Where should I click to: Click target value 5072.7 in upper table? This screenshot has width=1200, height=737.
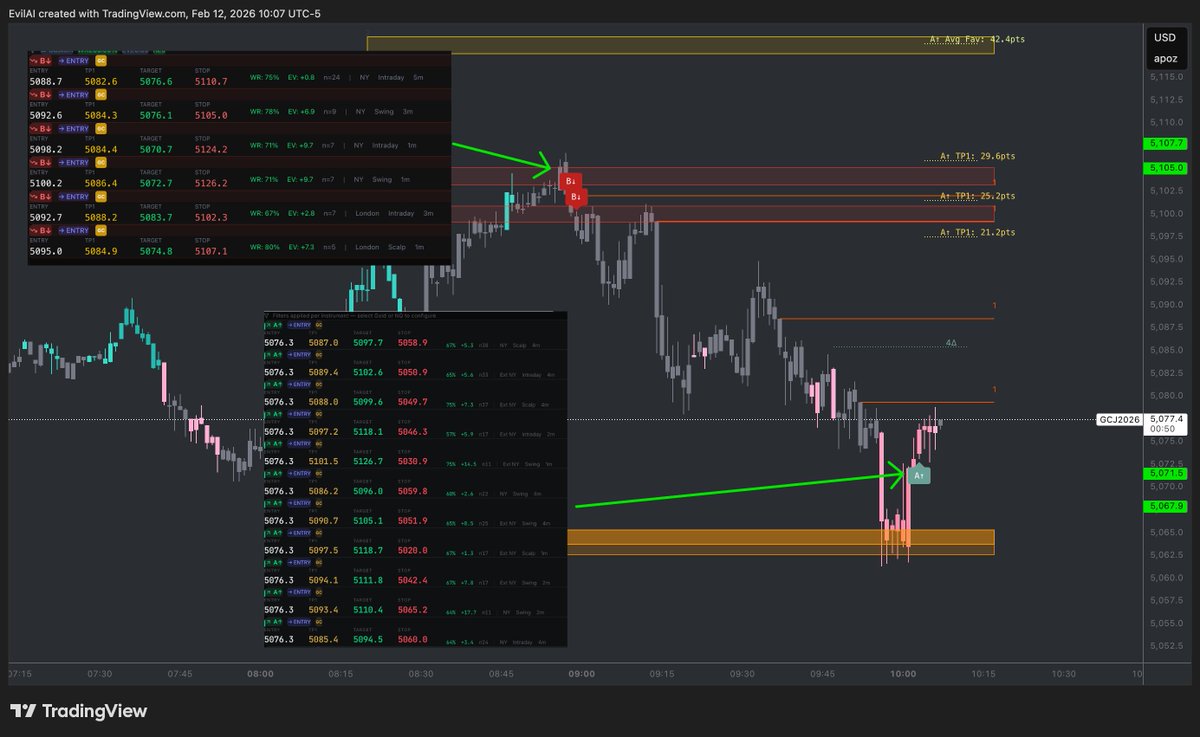click(x=156, y=183)
